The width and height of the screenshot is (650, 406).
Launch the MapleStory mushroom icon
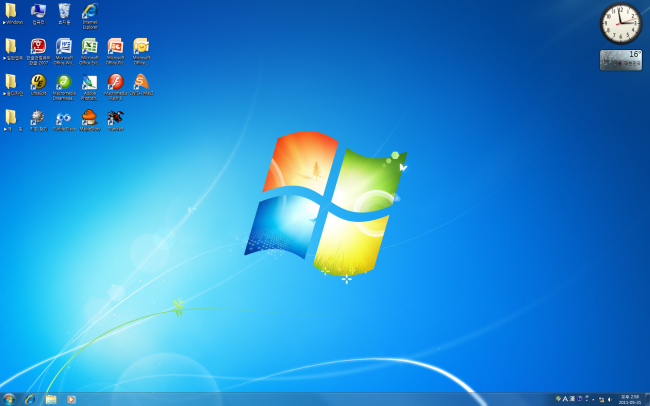point(90,118)
